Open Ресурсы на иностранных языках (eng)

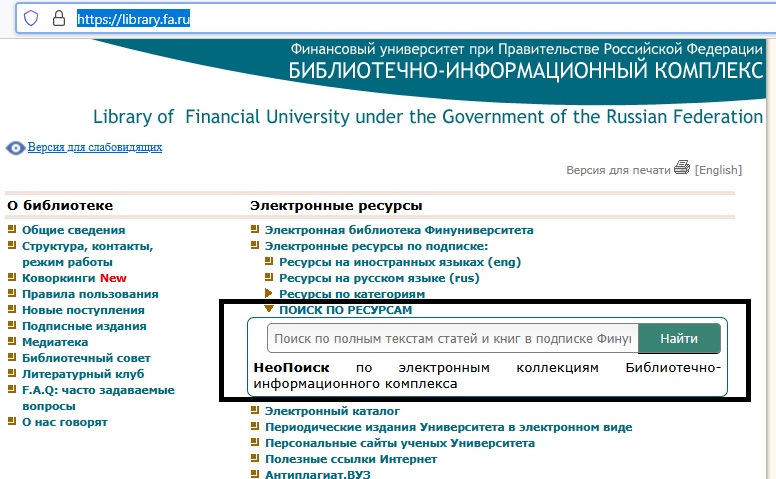[399, 262]
